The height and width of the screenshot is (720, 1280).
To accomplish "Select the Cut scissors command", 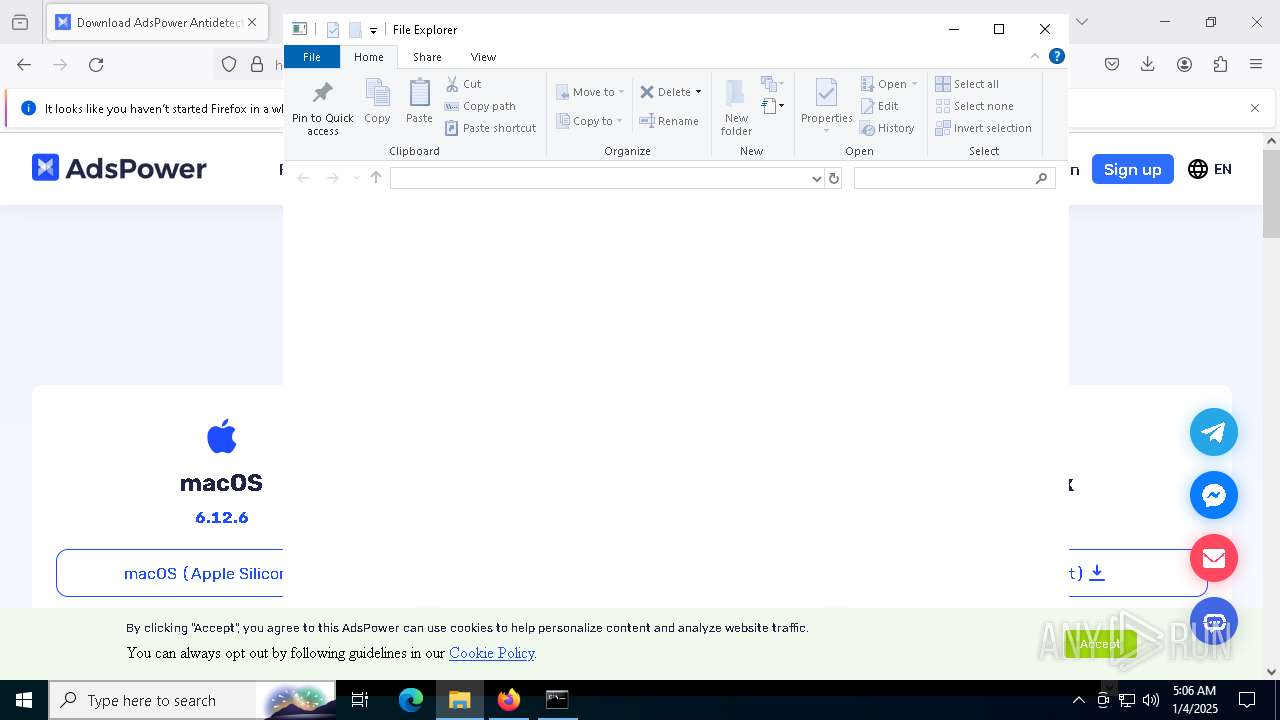I will coord(463,84).
